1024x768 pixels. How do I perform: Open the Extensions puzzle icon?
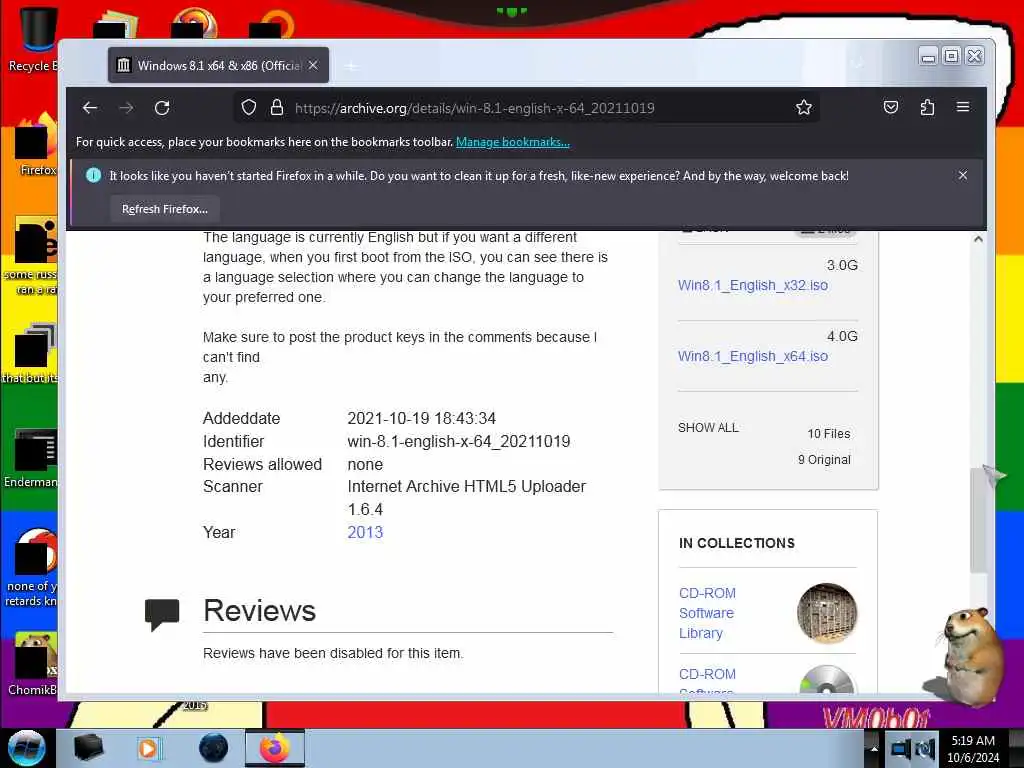[x=927, y=107]
